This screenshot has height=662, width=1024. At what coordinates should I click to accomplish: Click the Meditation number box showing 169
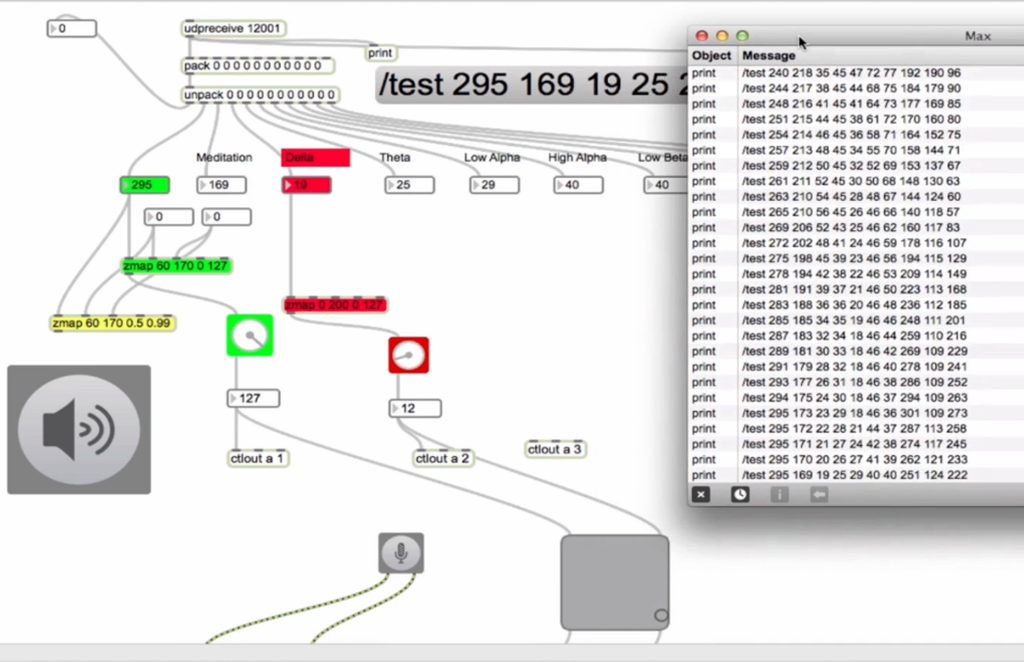tap(221, 185)
